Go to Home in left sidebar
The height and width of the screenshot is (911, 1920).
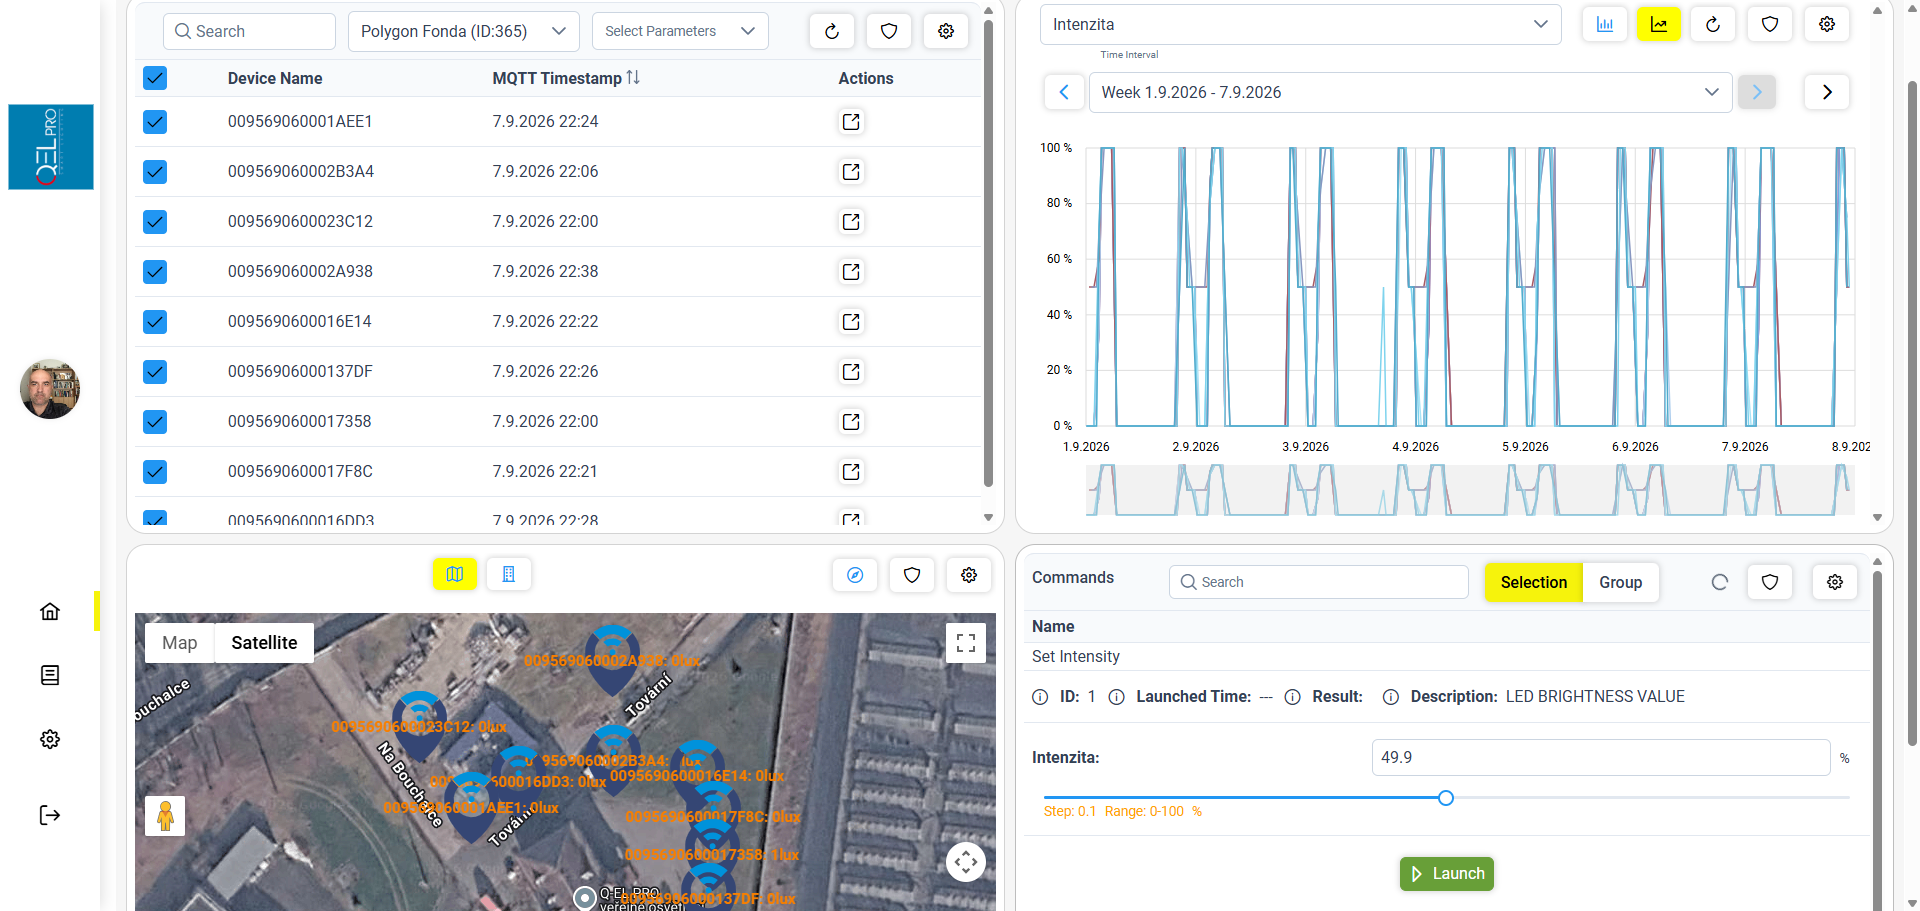[50, 611]
